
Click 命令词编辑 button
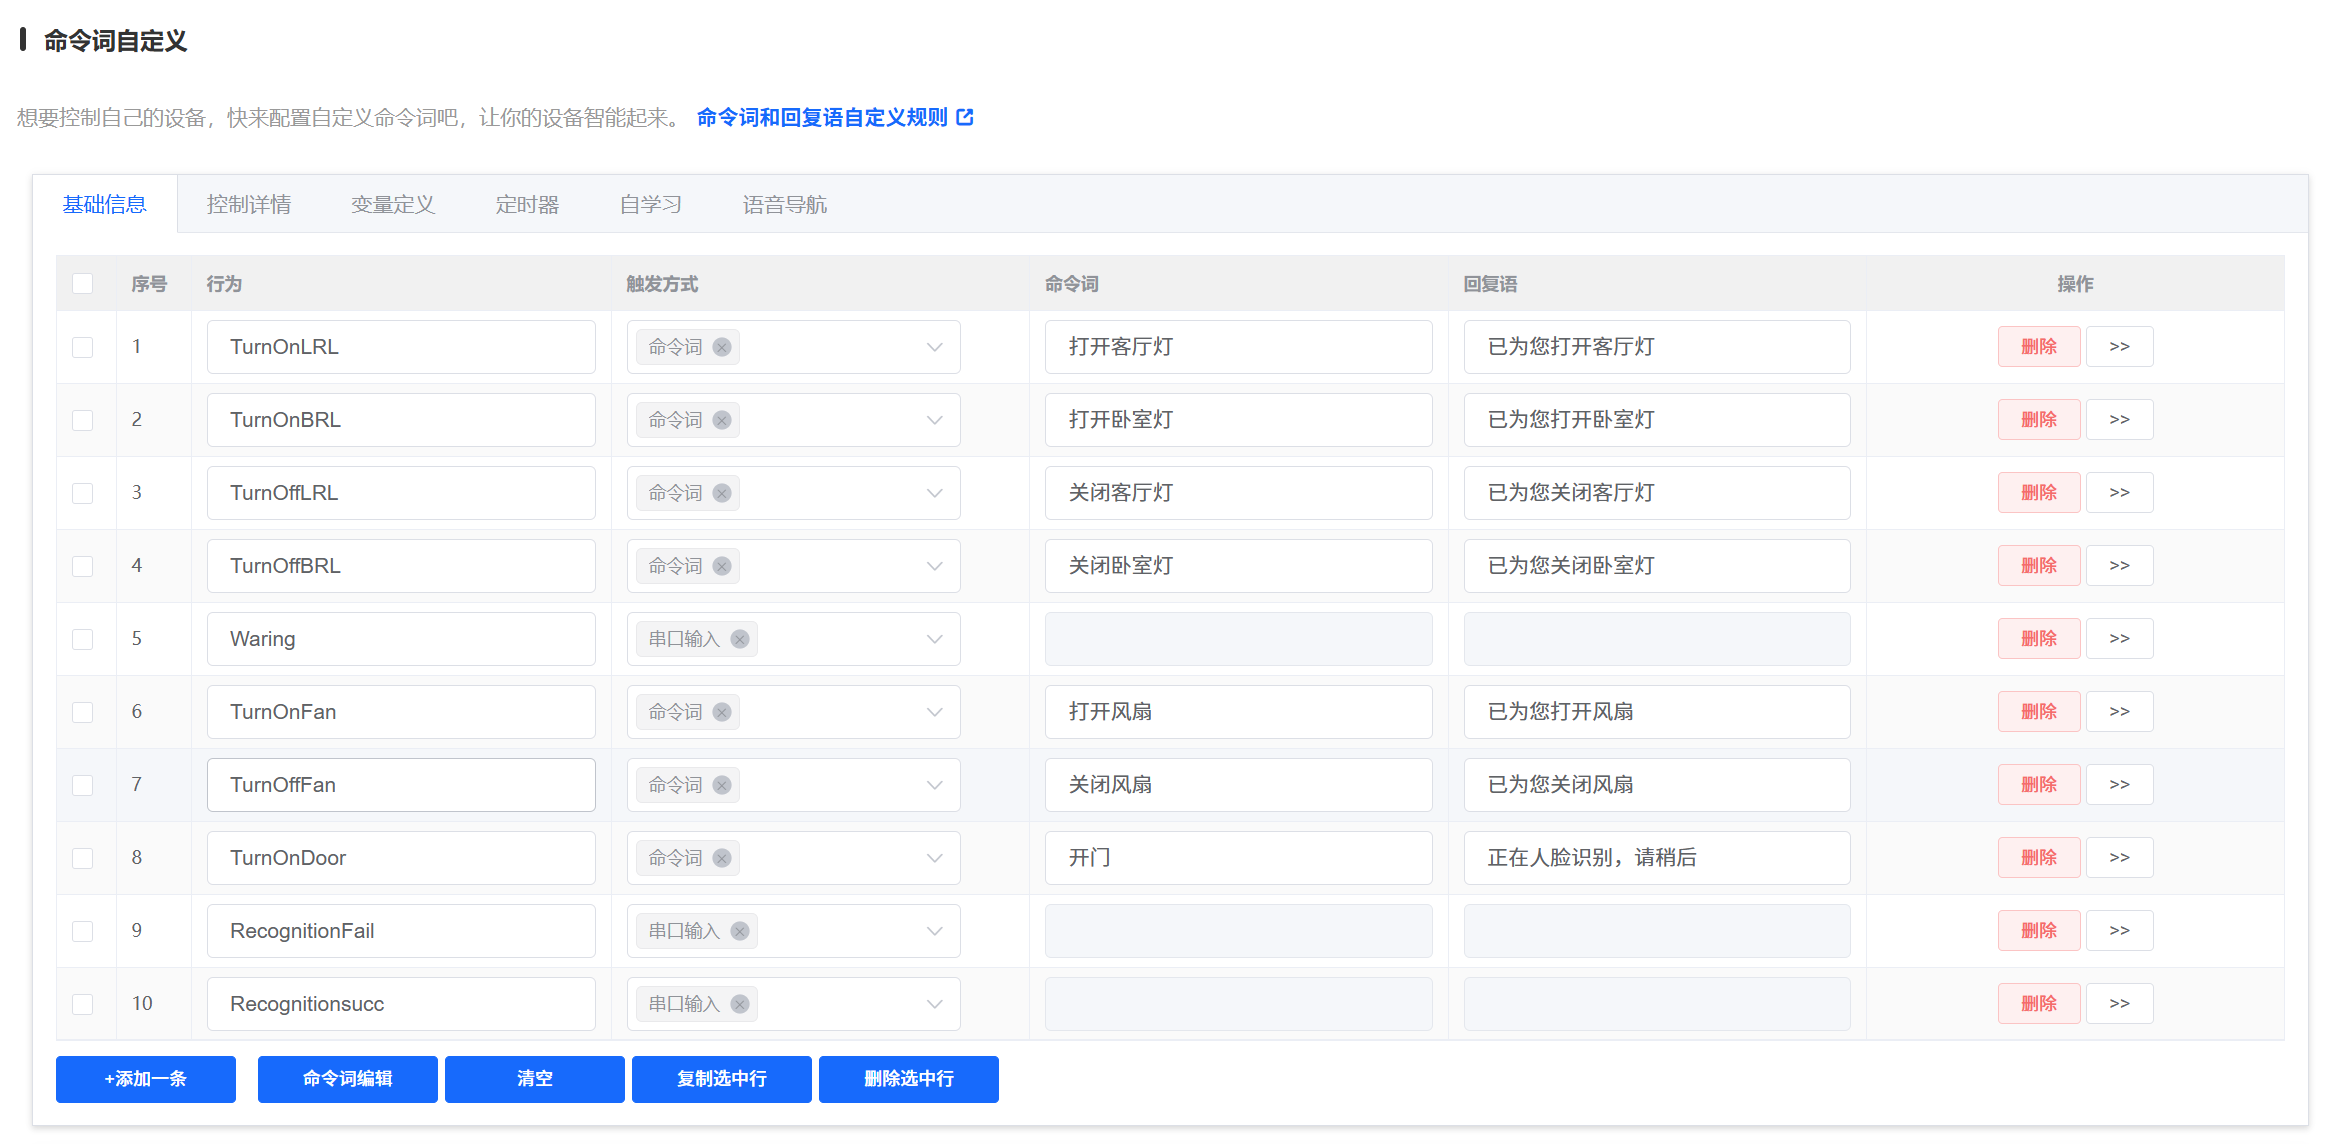(348, 1079)
